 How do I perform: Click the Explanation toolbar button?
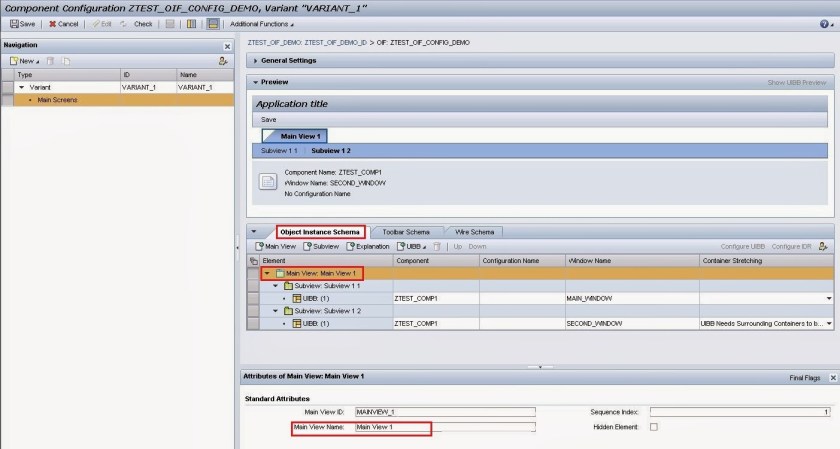[368, 246]
